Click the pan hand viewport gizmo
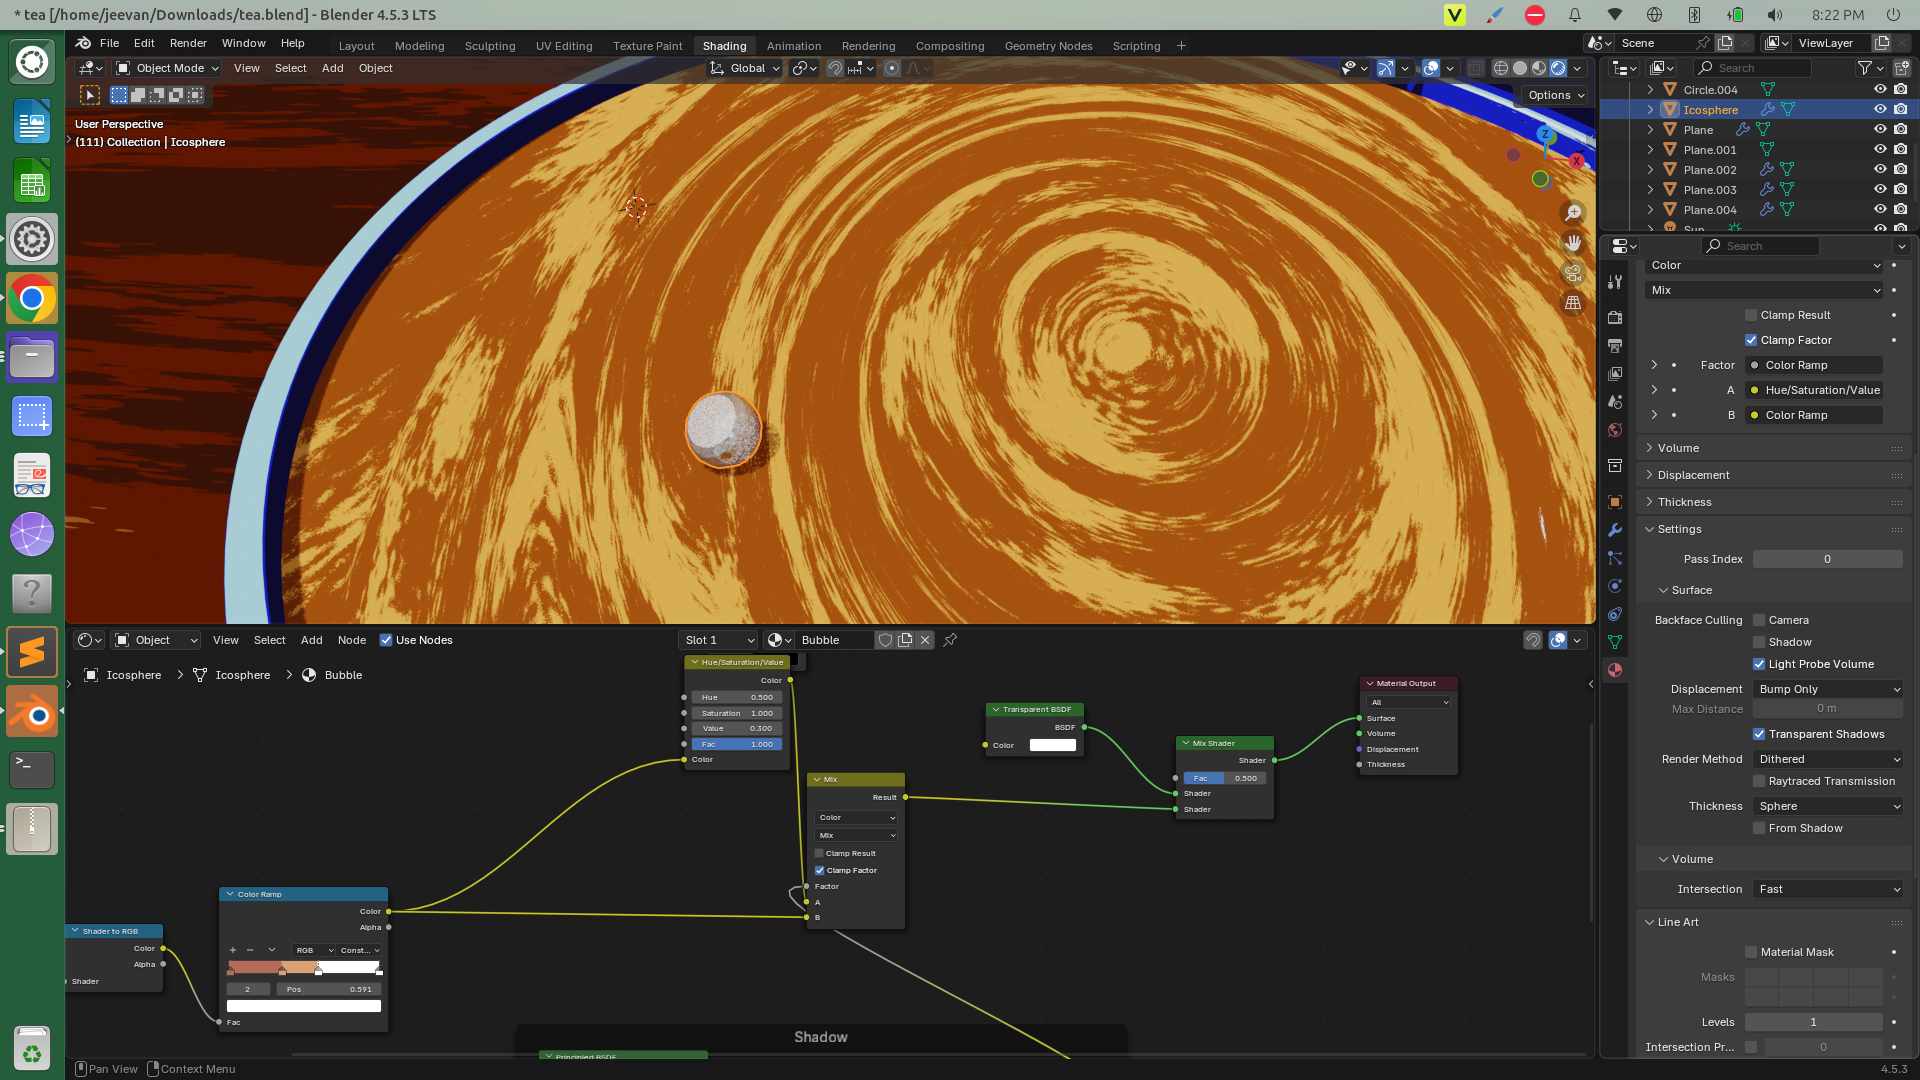This screenshot has width=1920, height=1080. click(1573, 242)
